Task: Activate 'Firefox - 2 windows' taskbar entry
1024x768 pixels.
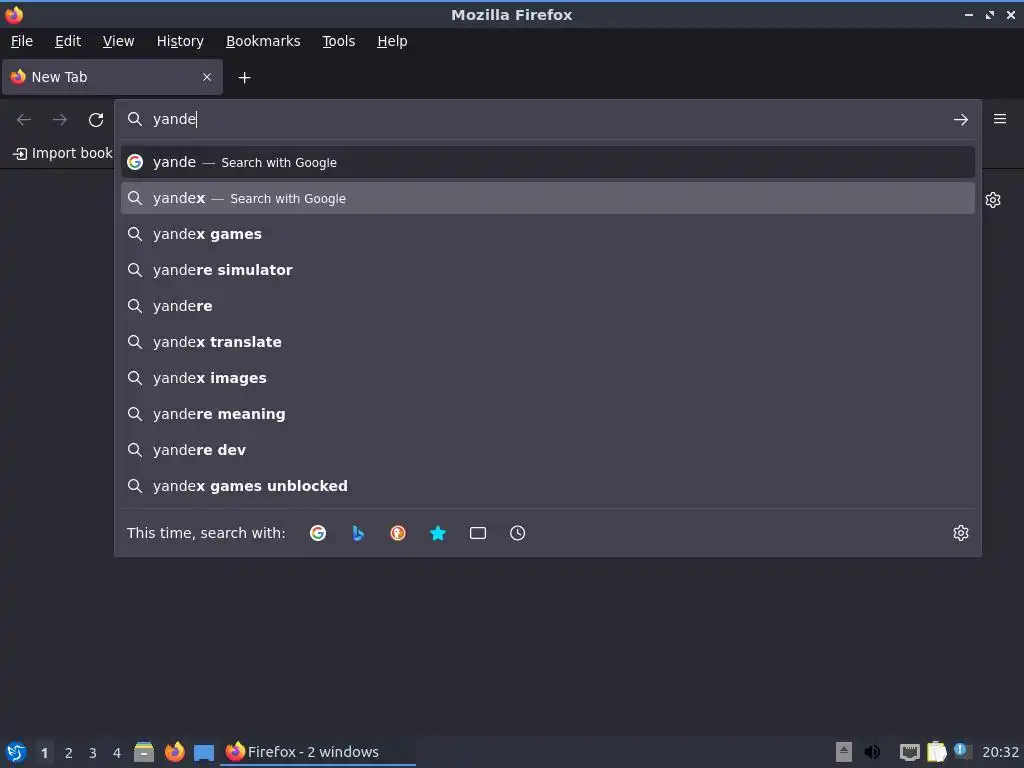Action: pos(319,752)
